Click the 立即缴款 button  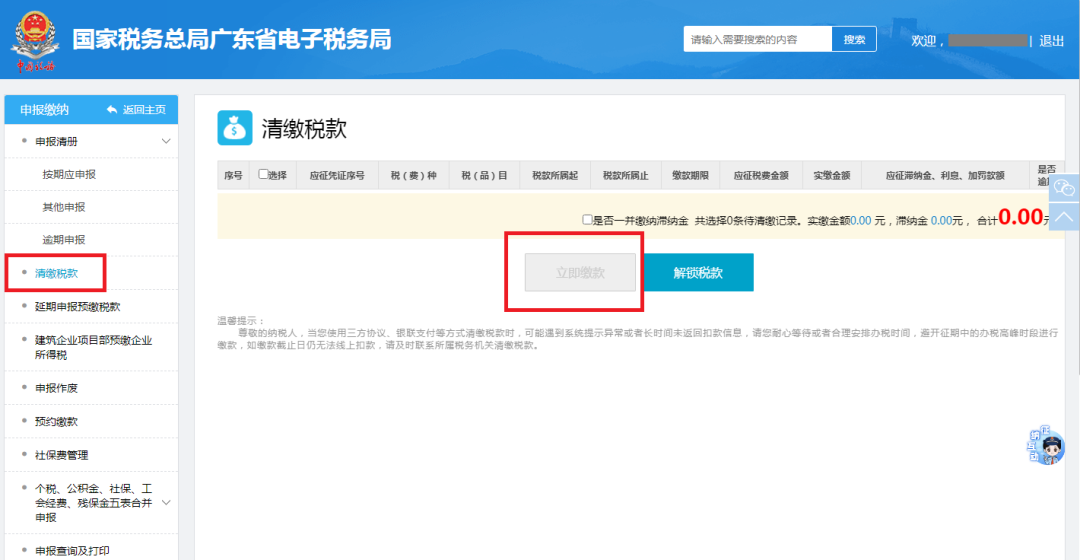[x=580, y=272]
